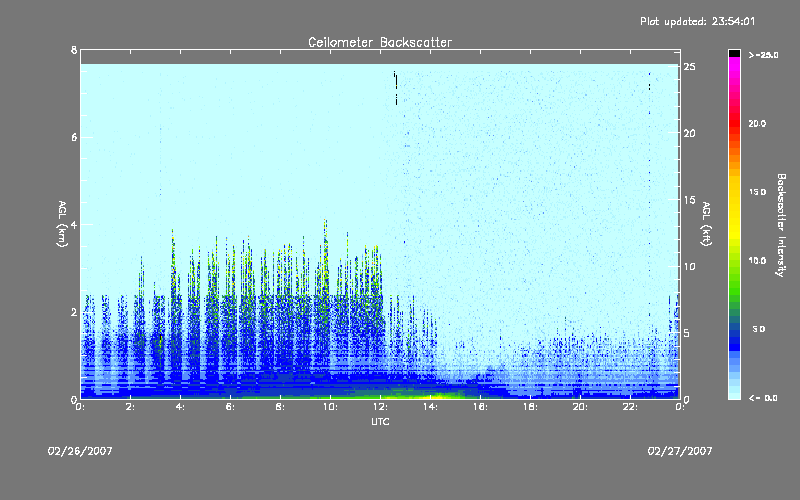Click the '5.0' colorbar label

coord(759,329)
